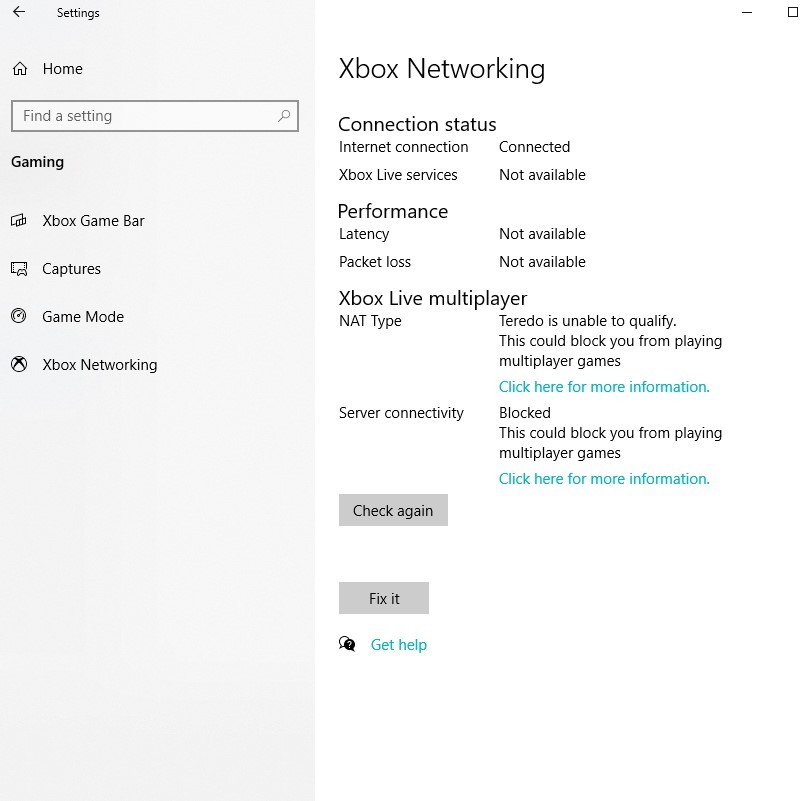Open Game Mode settings

tap(83, 317)
